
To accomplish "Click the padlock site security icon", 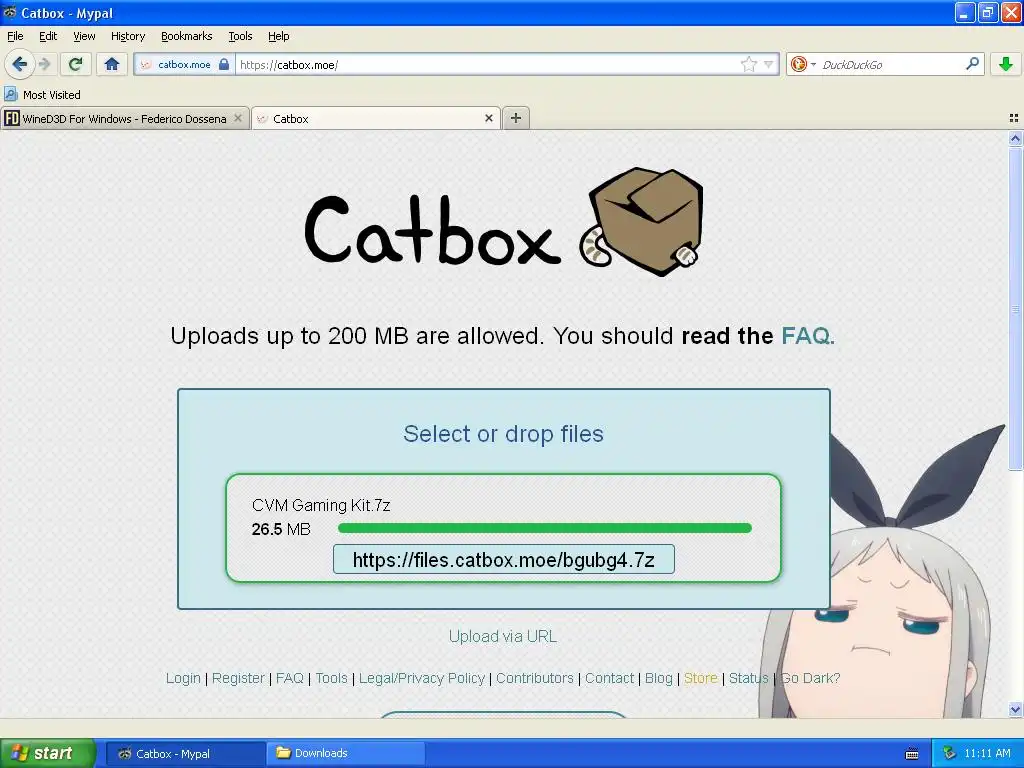I will pos(224,64).
